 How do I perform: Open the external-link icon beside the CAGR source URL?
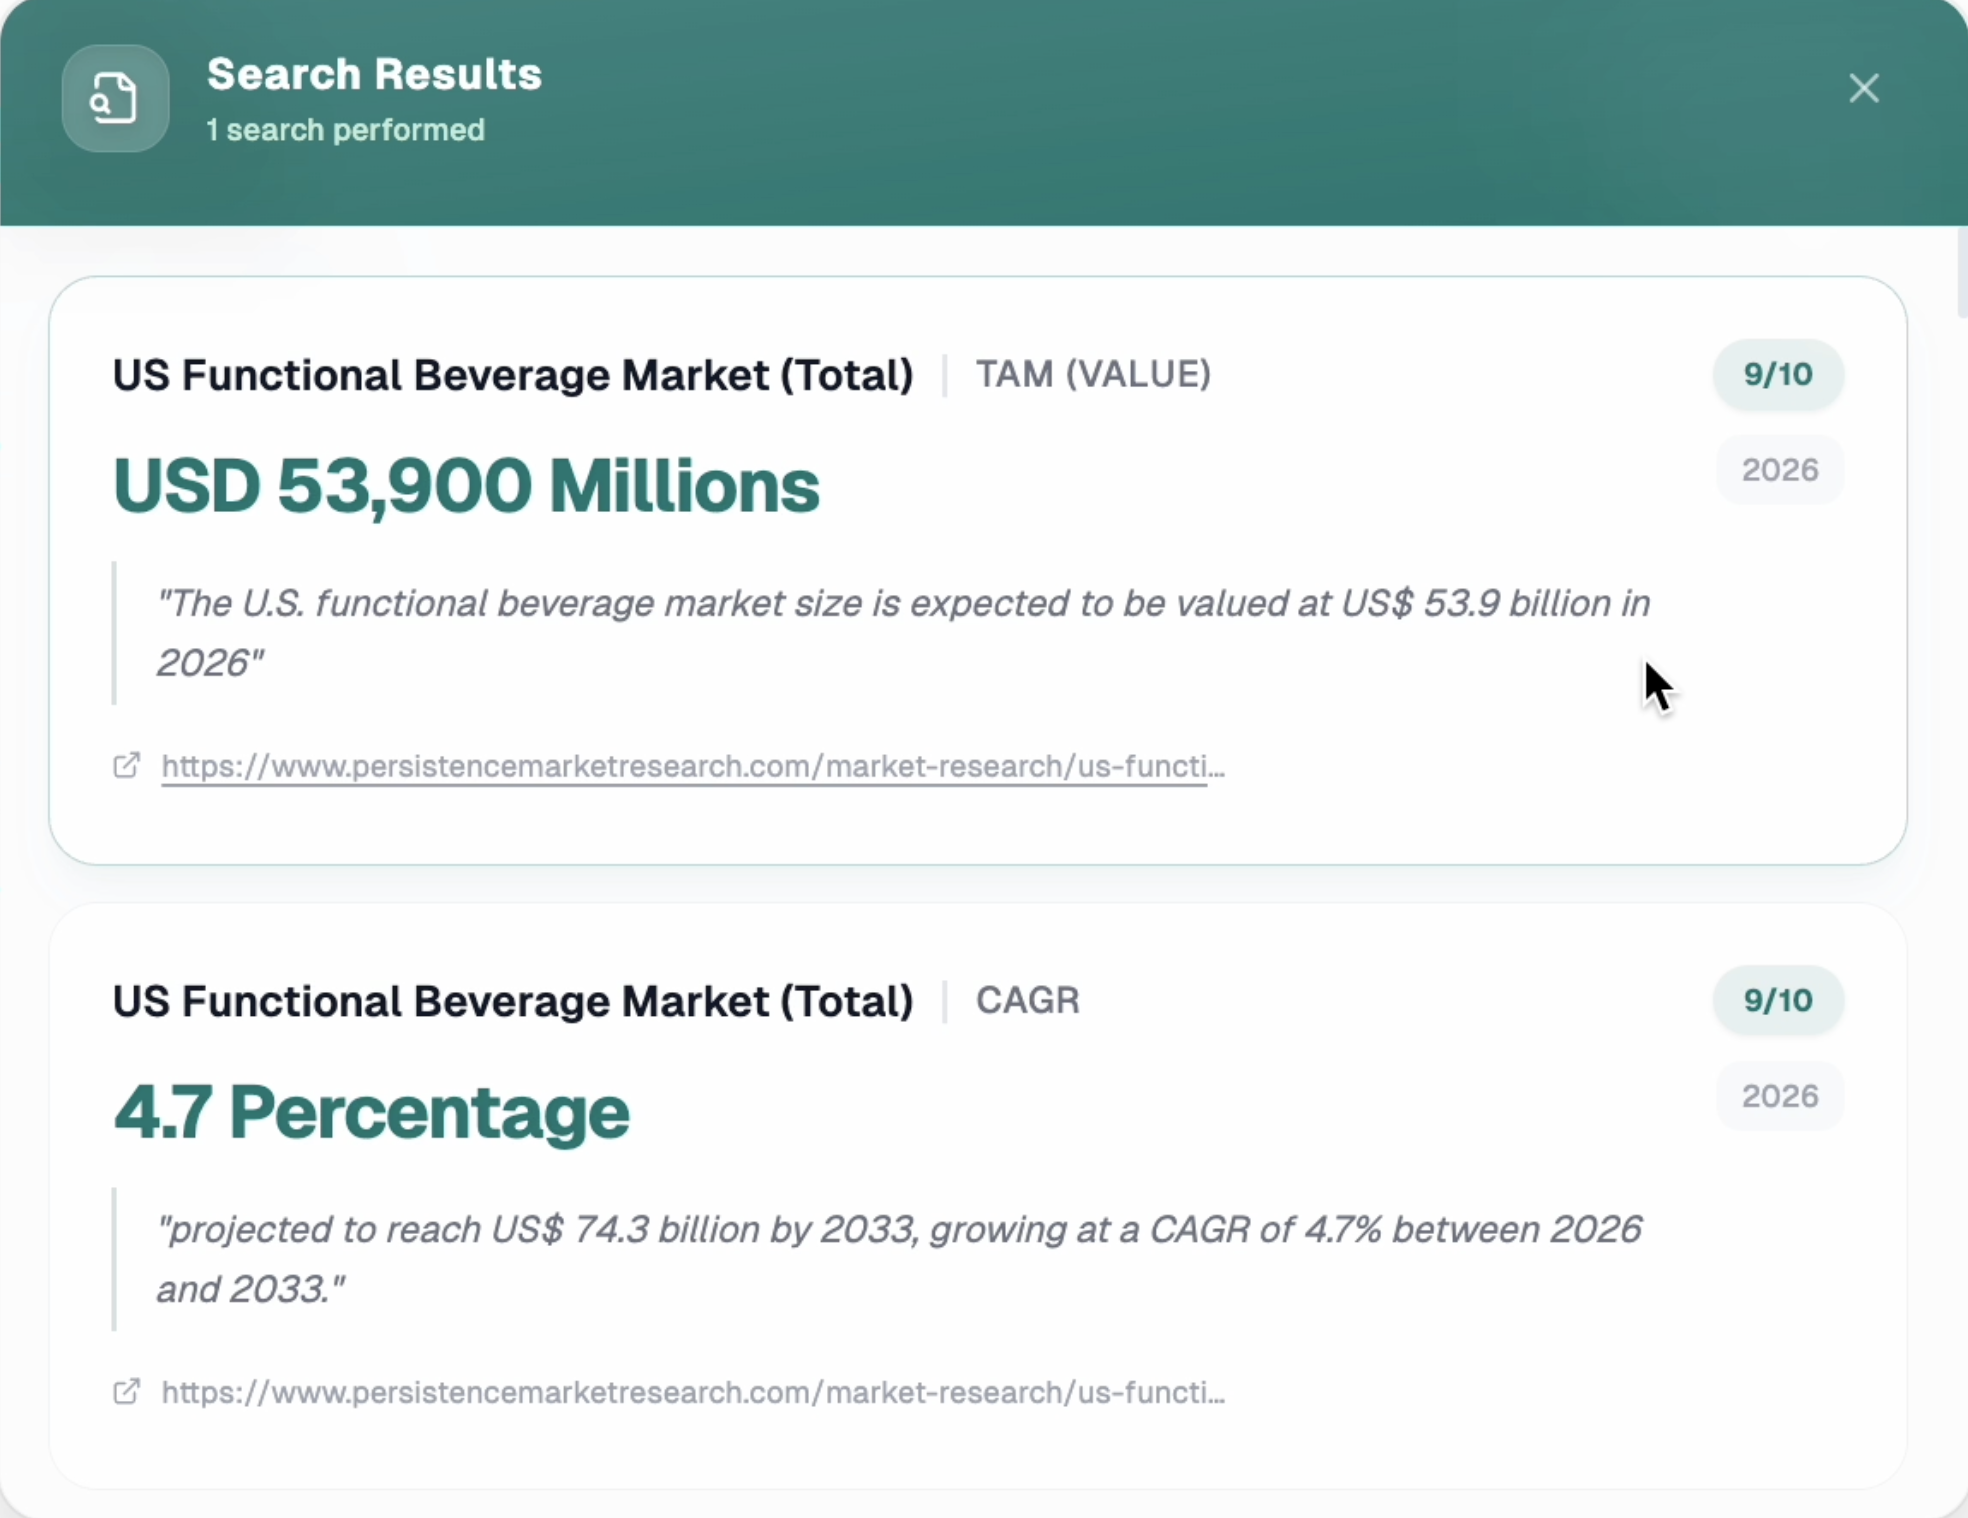[x=126, y=1392]
